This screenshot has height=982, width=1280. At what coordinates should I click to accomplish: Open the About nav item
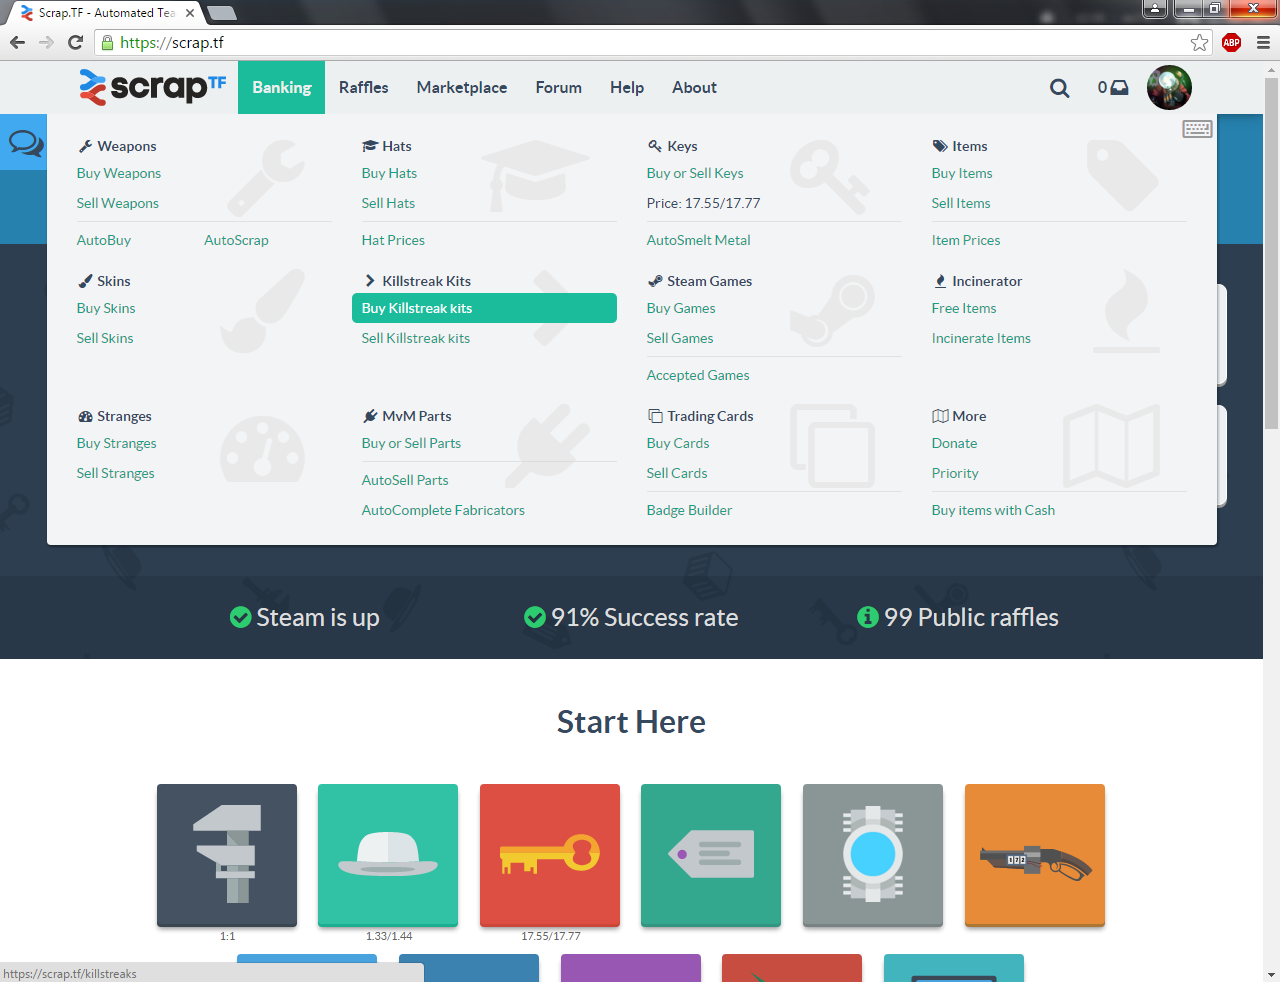pos(694,87)
